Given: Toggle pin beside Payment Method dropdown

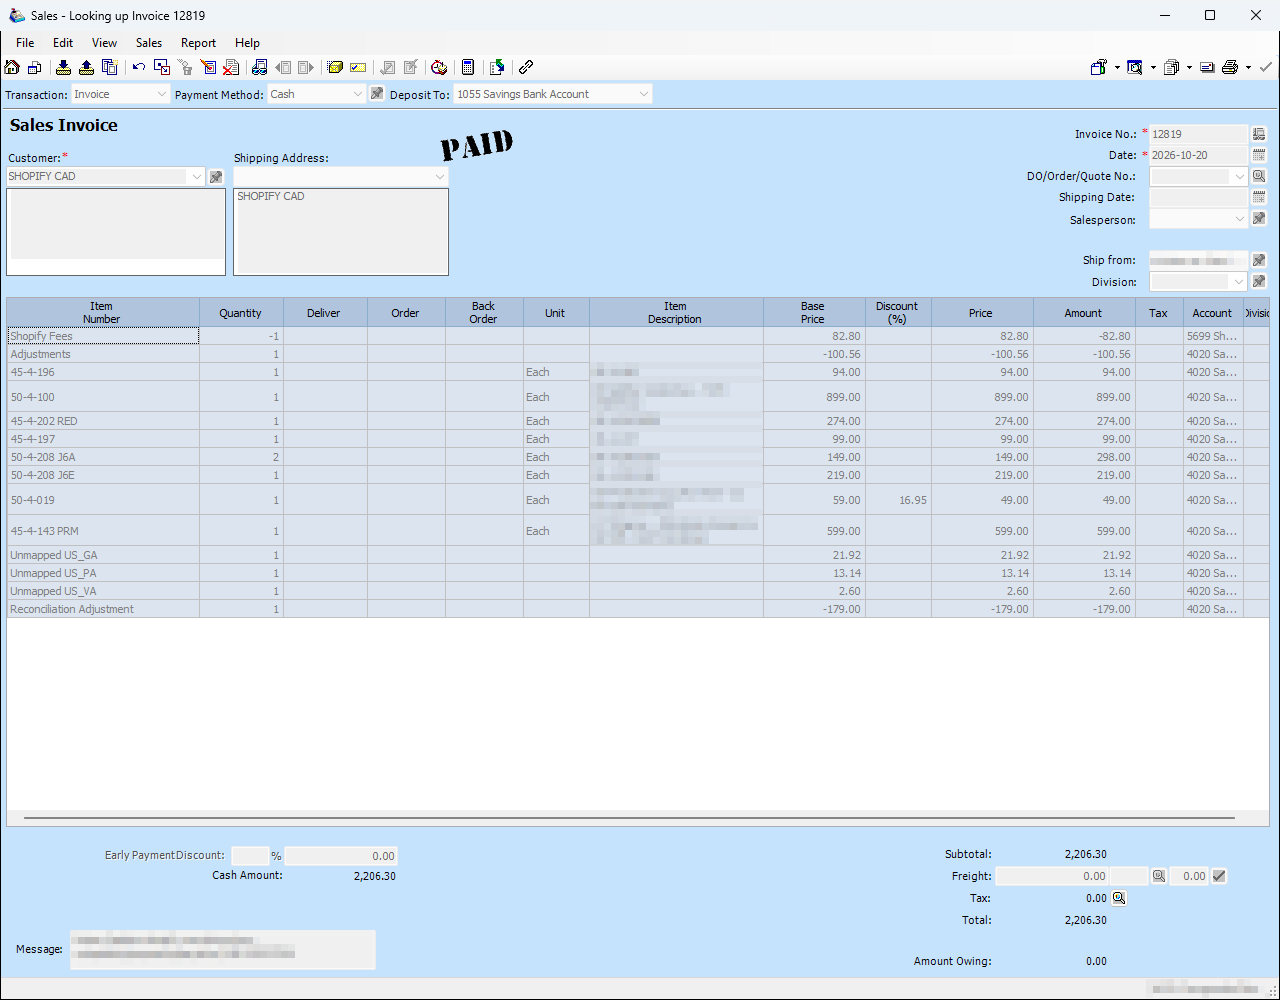Looking at the screenshot, I should (x=377, y=93).
